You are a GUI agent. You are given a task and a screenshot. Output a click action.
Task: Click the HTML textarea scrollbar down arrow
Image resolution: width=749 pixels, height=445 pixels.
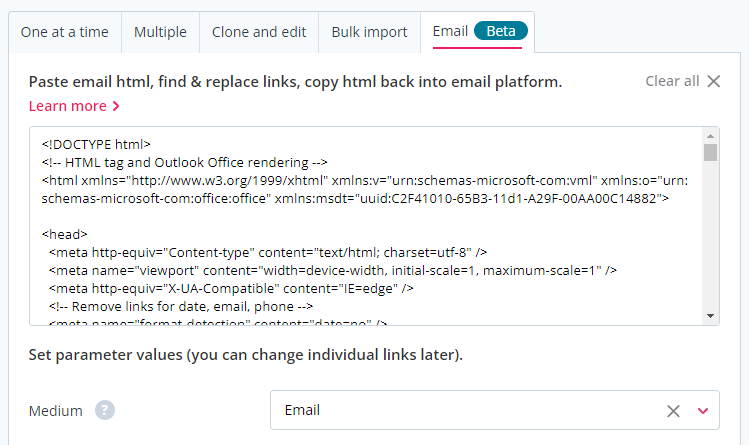(710, 316)
